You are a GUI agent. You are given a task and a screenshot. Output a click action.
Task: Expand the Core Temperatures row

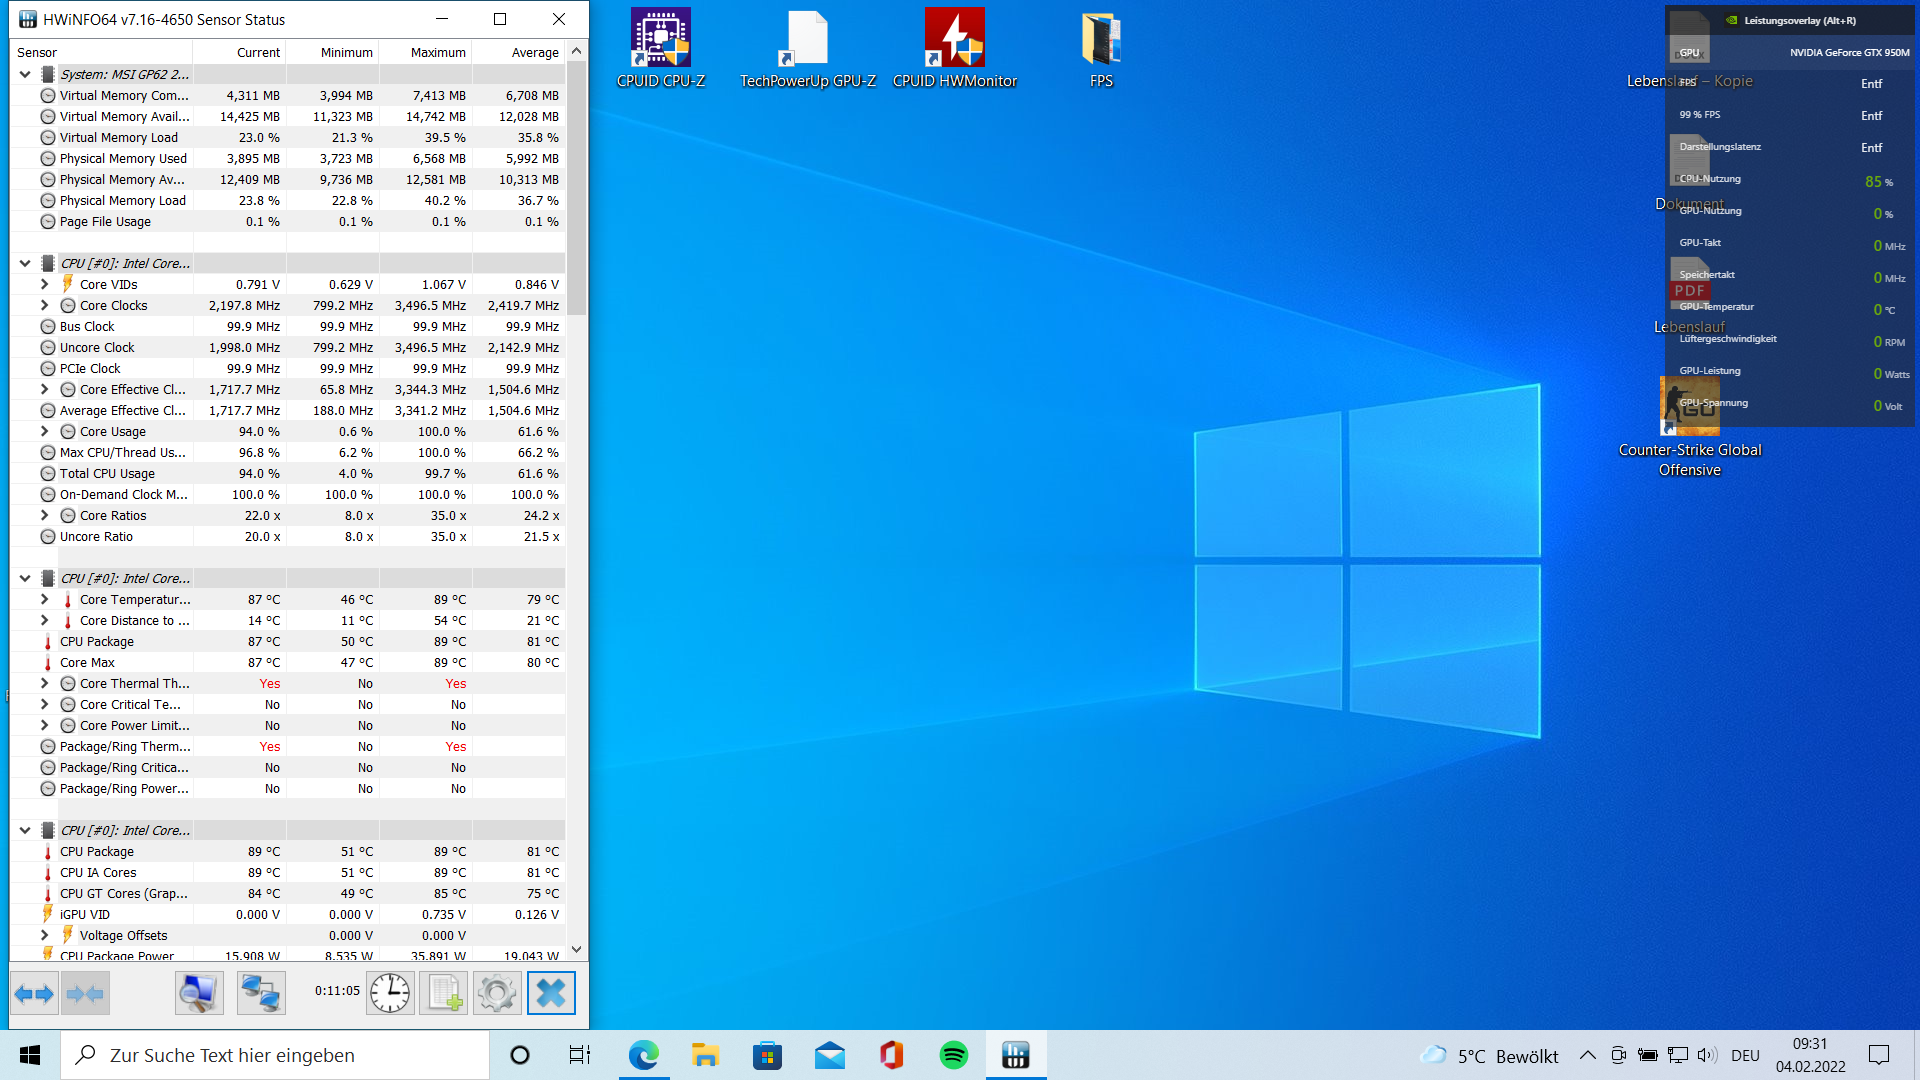click(x=44, y=600)
